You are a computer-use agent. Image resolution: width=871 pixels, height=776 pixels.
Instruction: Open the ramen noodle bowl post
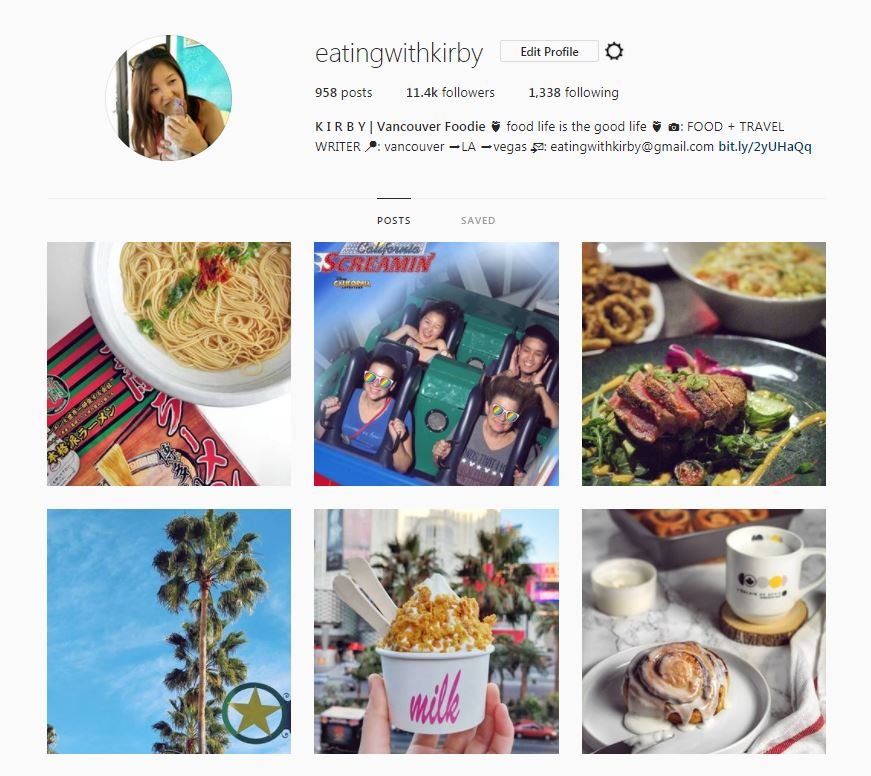[169, 364]
